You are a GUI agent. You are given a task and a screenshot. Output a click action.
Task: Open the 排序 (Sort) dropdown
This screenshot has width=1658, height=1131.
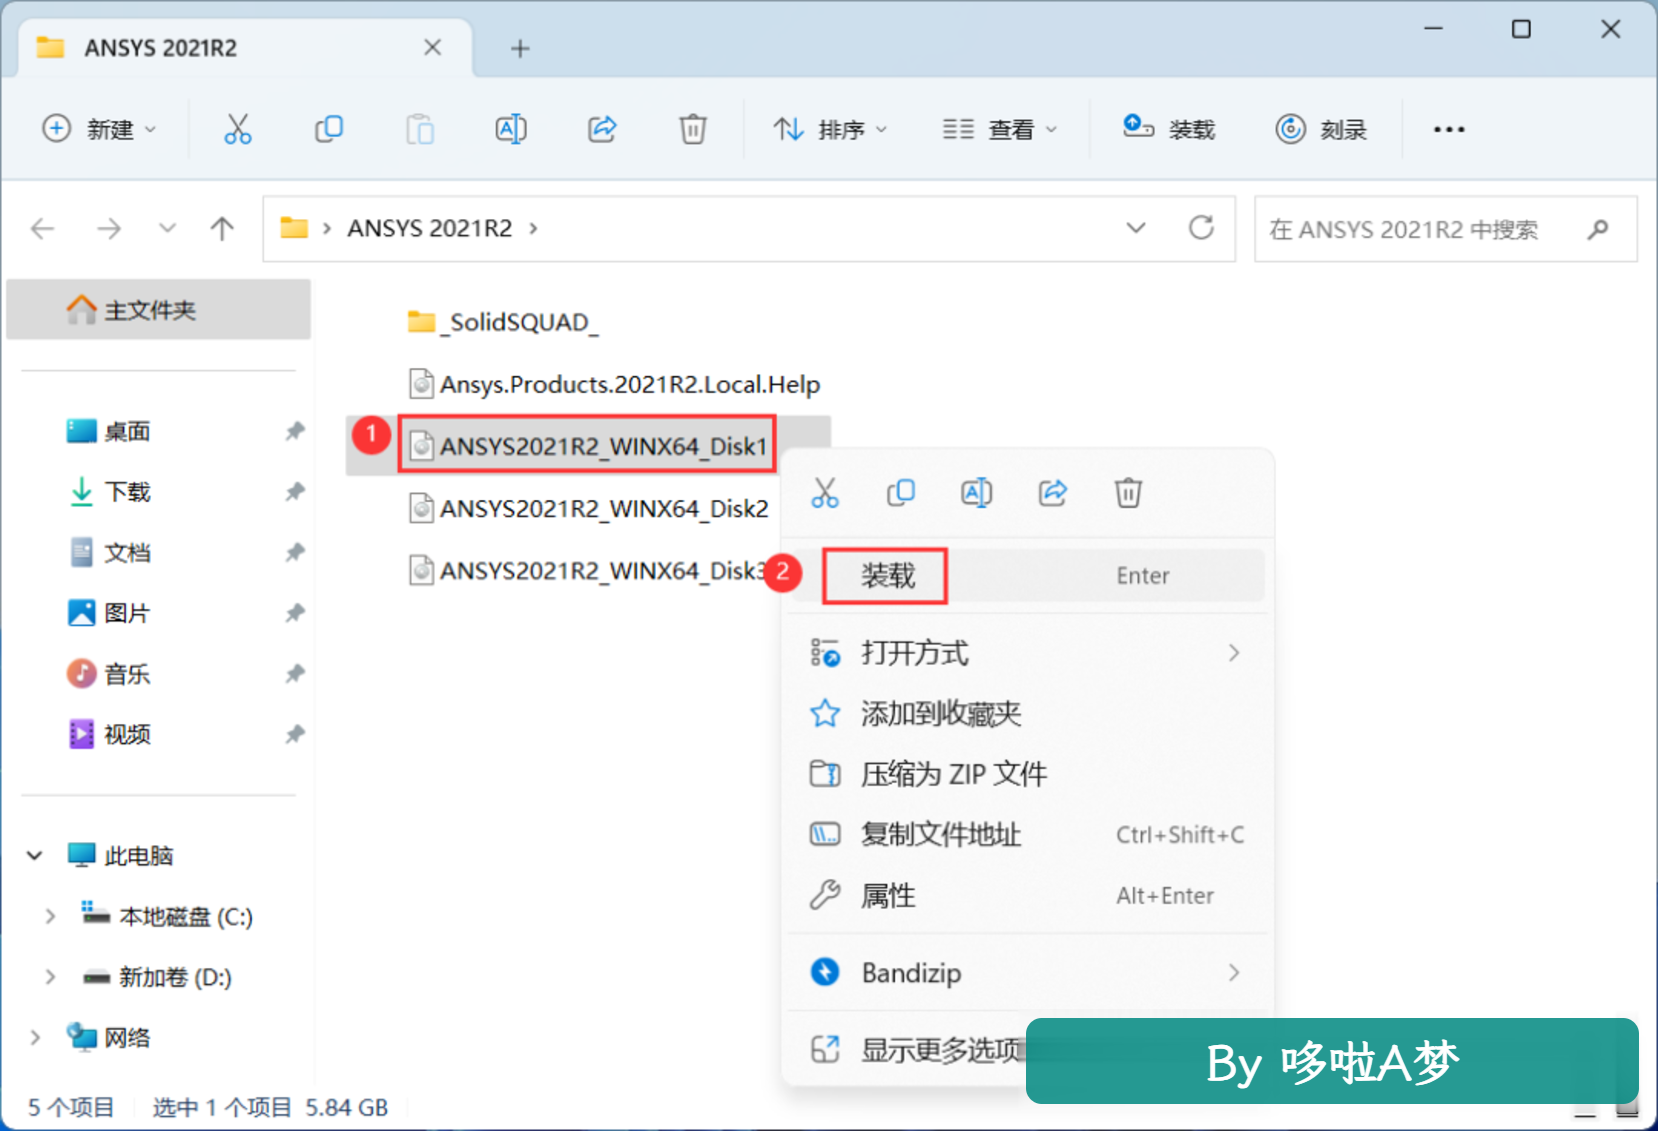[830, 129]
